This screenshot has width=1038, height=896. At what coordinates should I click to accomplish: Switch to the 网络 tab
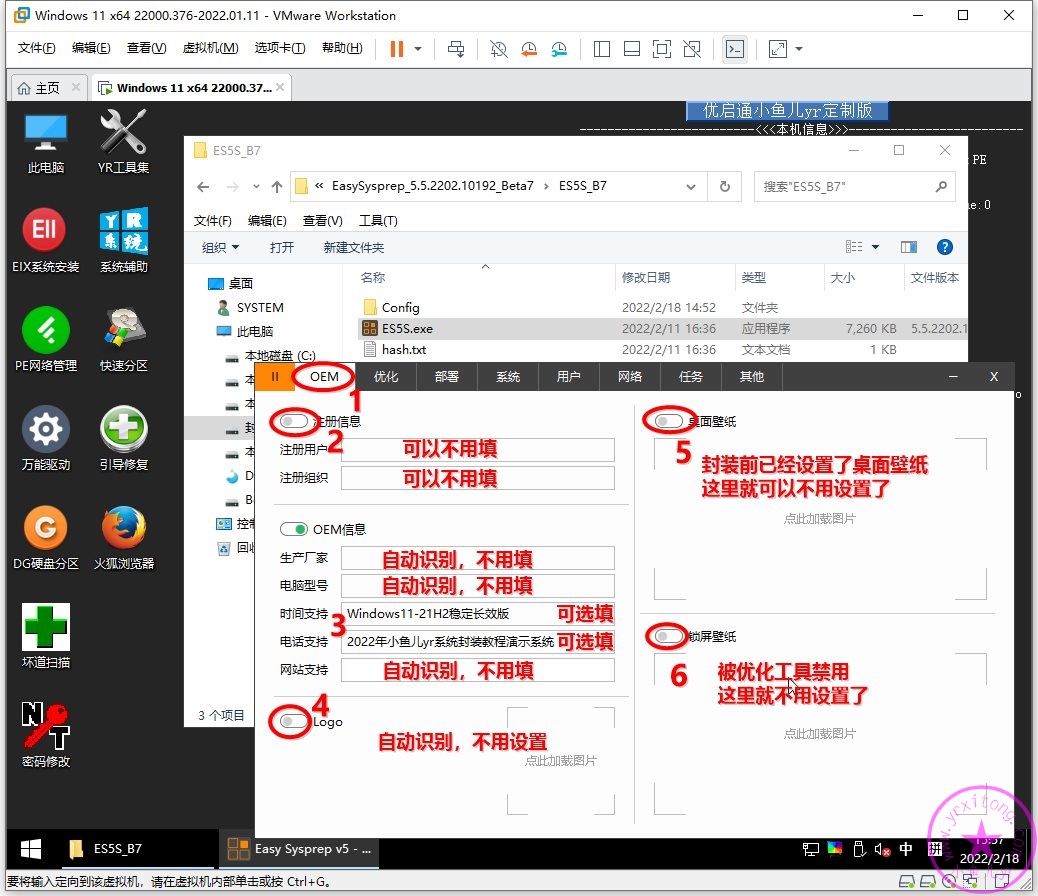630,377
